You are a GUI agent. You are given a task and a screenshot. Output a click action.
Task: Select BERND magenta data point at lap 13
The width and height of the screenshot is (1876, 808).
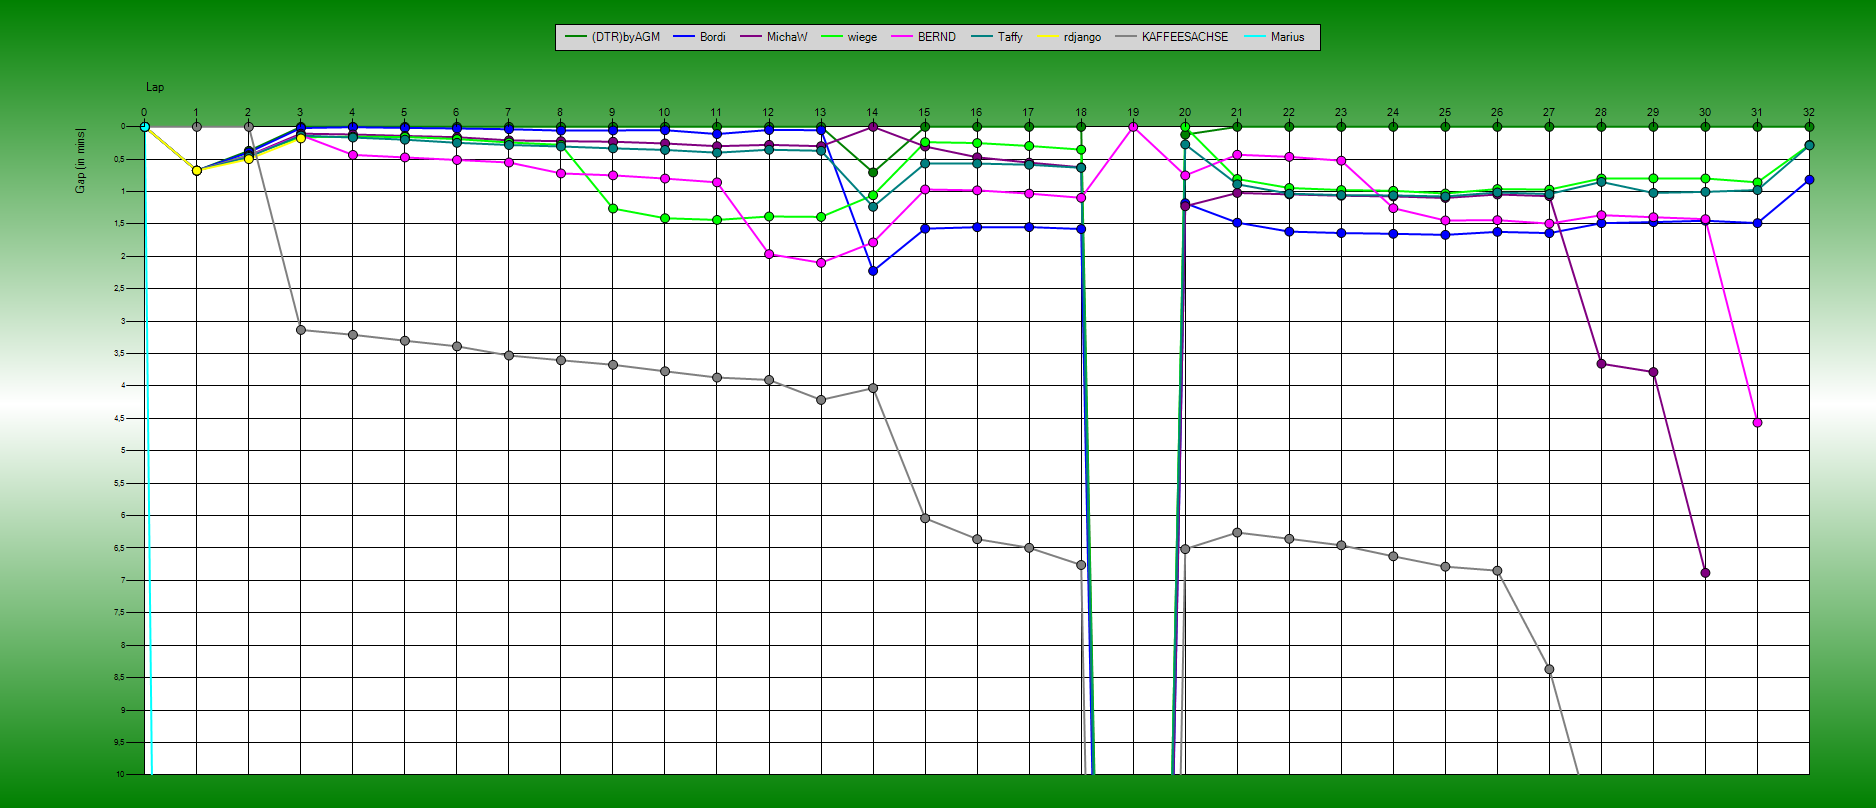pos(821,263)
